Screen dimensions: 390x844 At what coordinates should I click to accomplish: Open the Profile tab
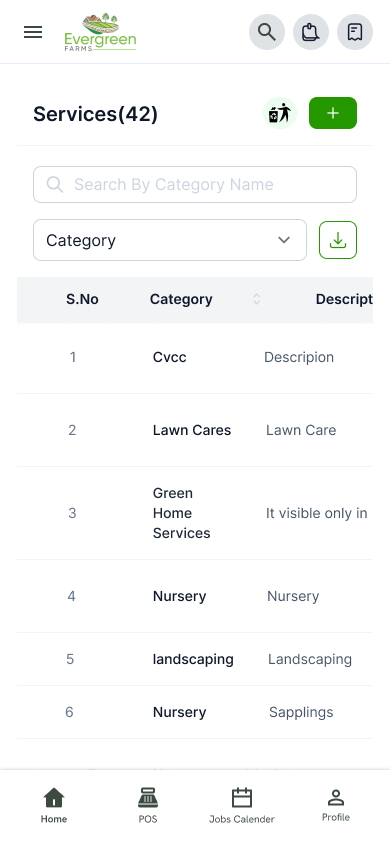(336, 805)
